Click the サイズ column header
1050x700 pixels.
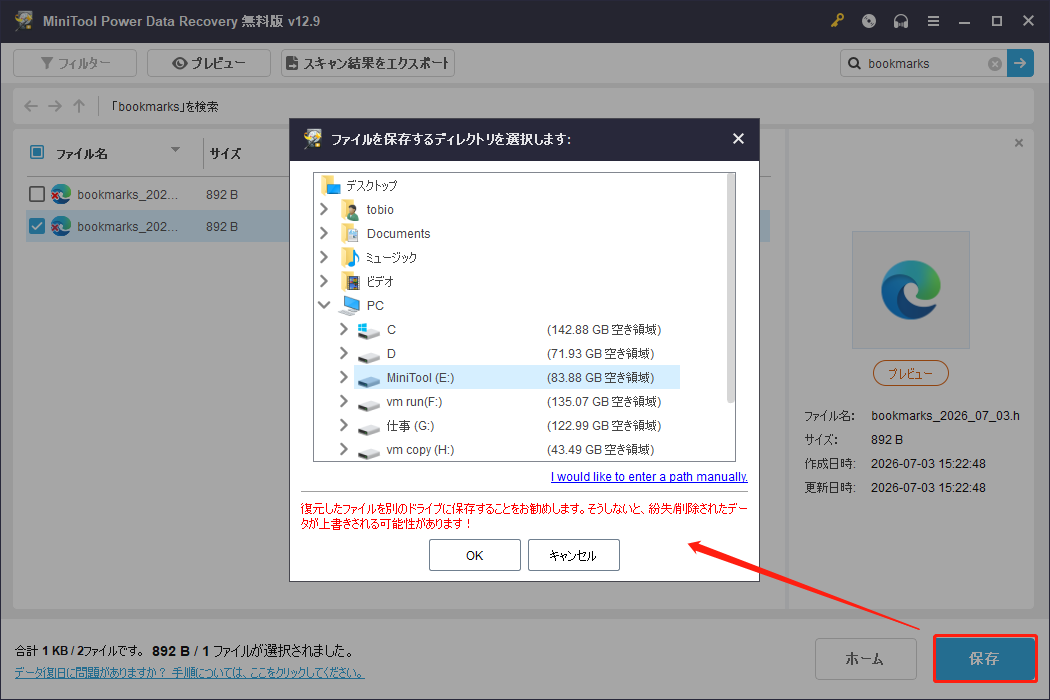click(226, 153)
